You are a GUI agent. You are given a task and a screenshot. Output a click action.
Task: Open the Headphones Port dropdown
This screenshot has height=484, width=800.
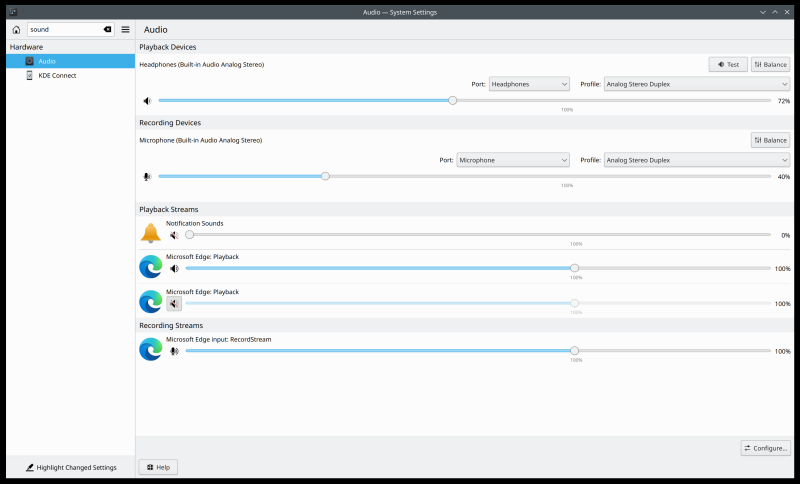[528, 84]
